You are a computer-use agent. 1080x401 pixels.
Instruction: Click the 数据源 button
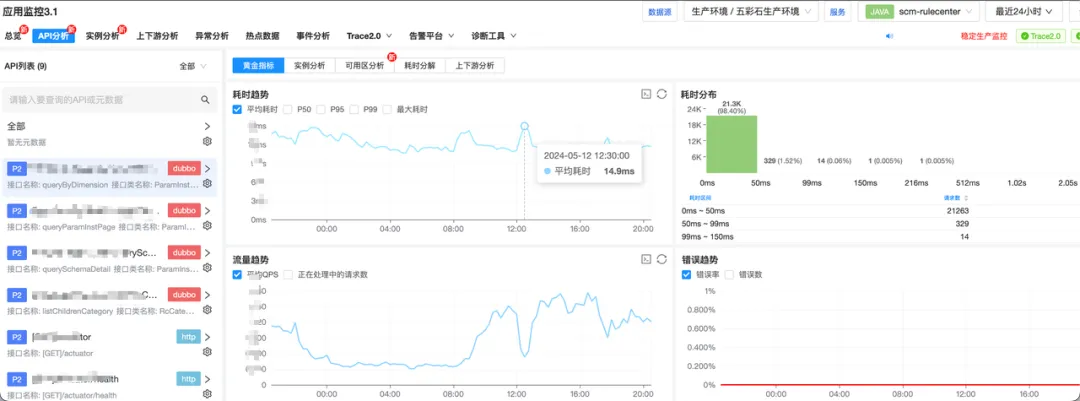(x=660, y=12)
